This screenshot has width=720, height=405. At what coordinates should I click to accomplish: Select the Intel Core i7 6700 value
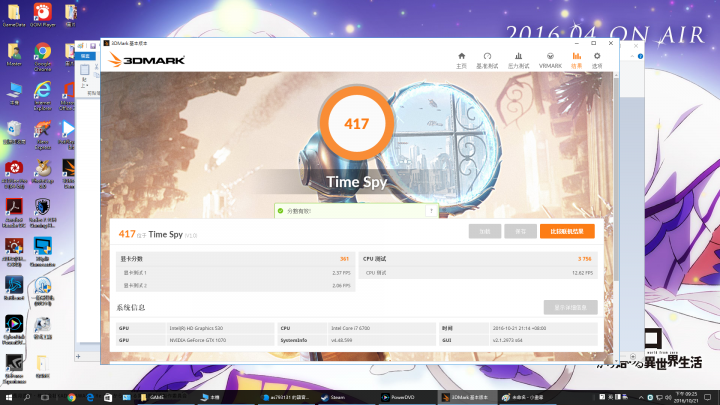(350, 328)
